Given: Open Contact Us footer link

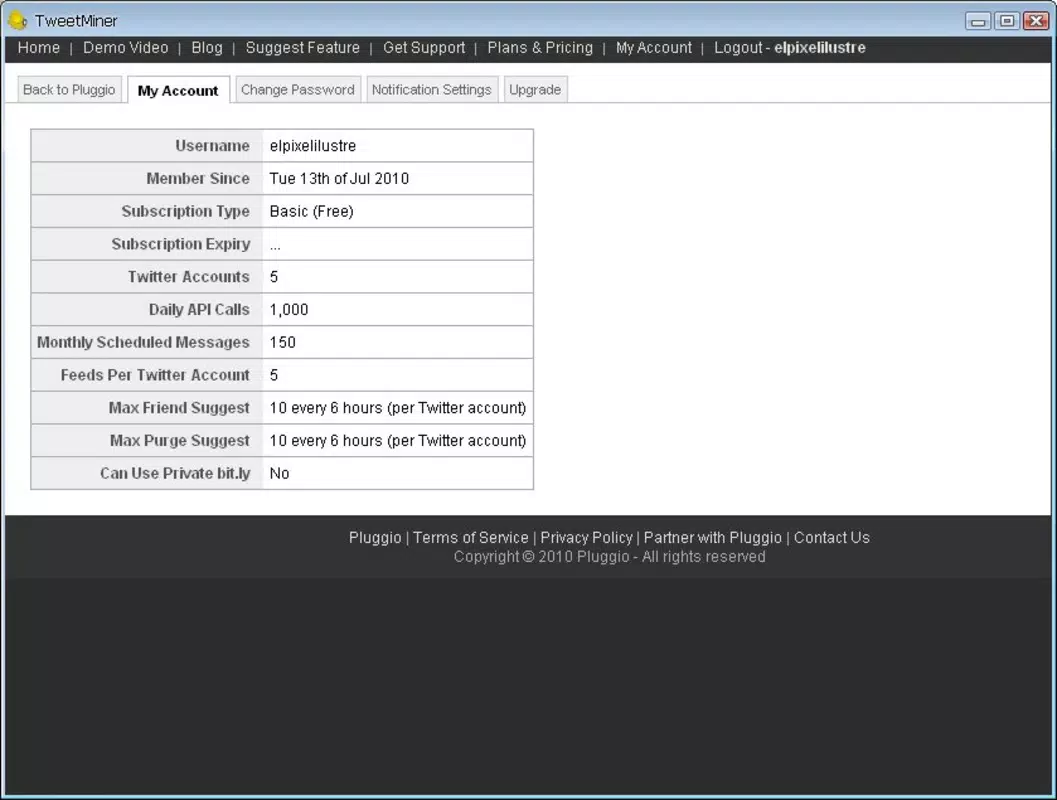Looking at the screenshot, I should pos(831,538).
